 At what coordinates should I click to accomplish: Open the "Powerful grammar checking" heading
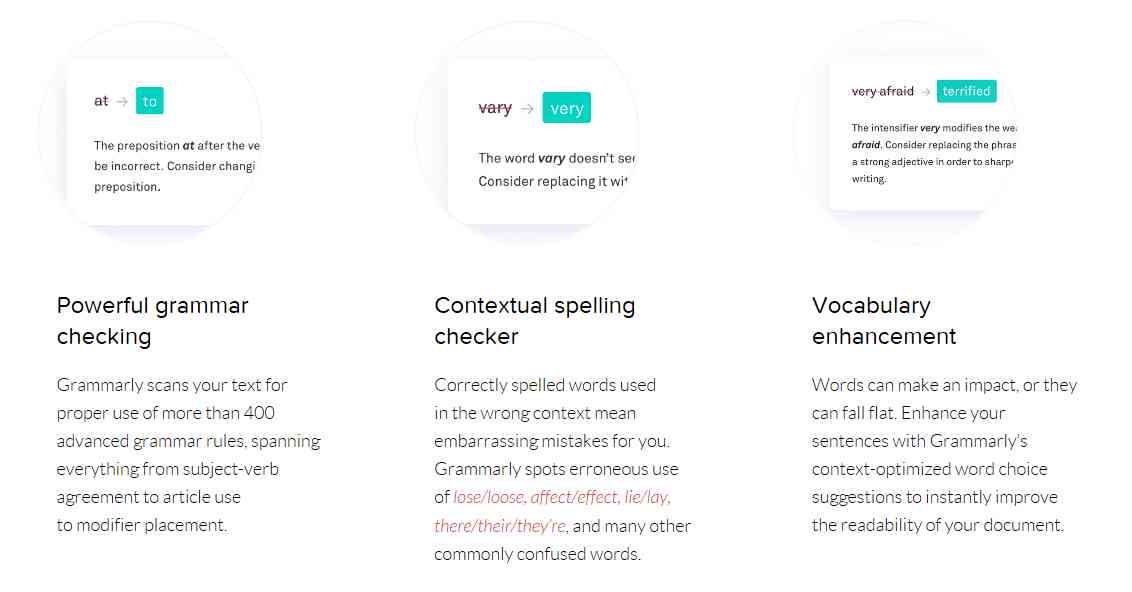click(152, 321)
